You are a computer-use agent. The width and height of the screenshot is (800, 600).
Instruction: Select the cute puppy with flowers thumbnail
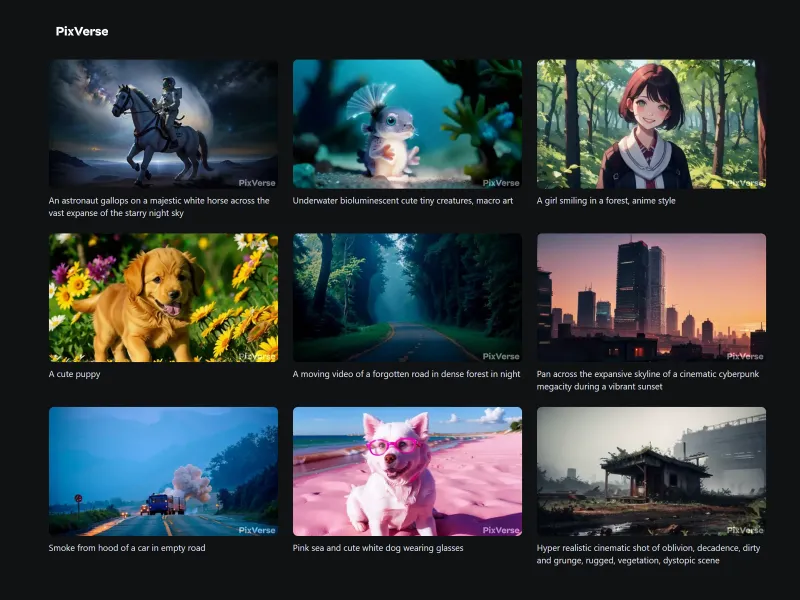click(x=163, y=296)
